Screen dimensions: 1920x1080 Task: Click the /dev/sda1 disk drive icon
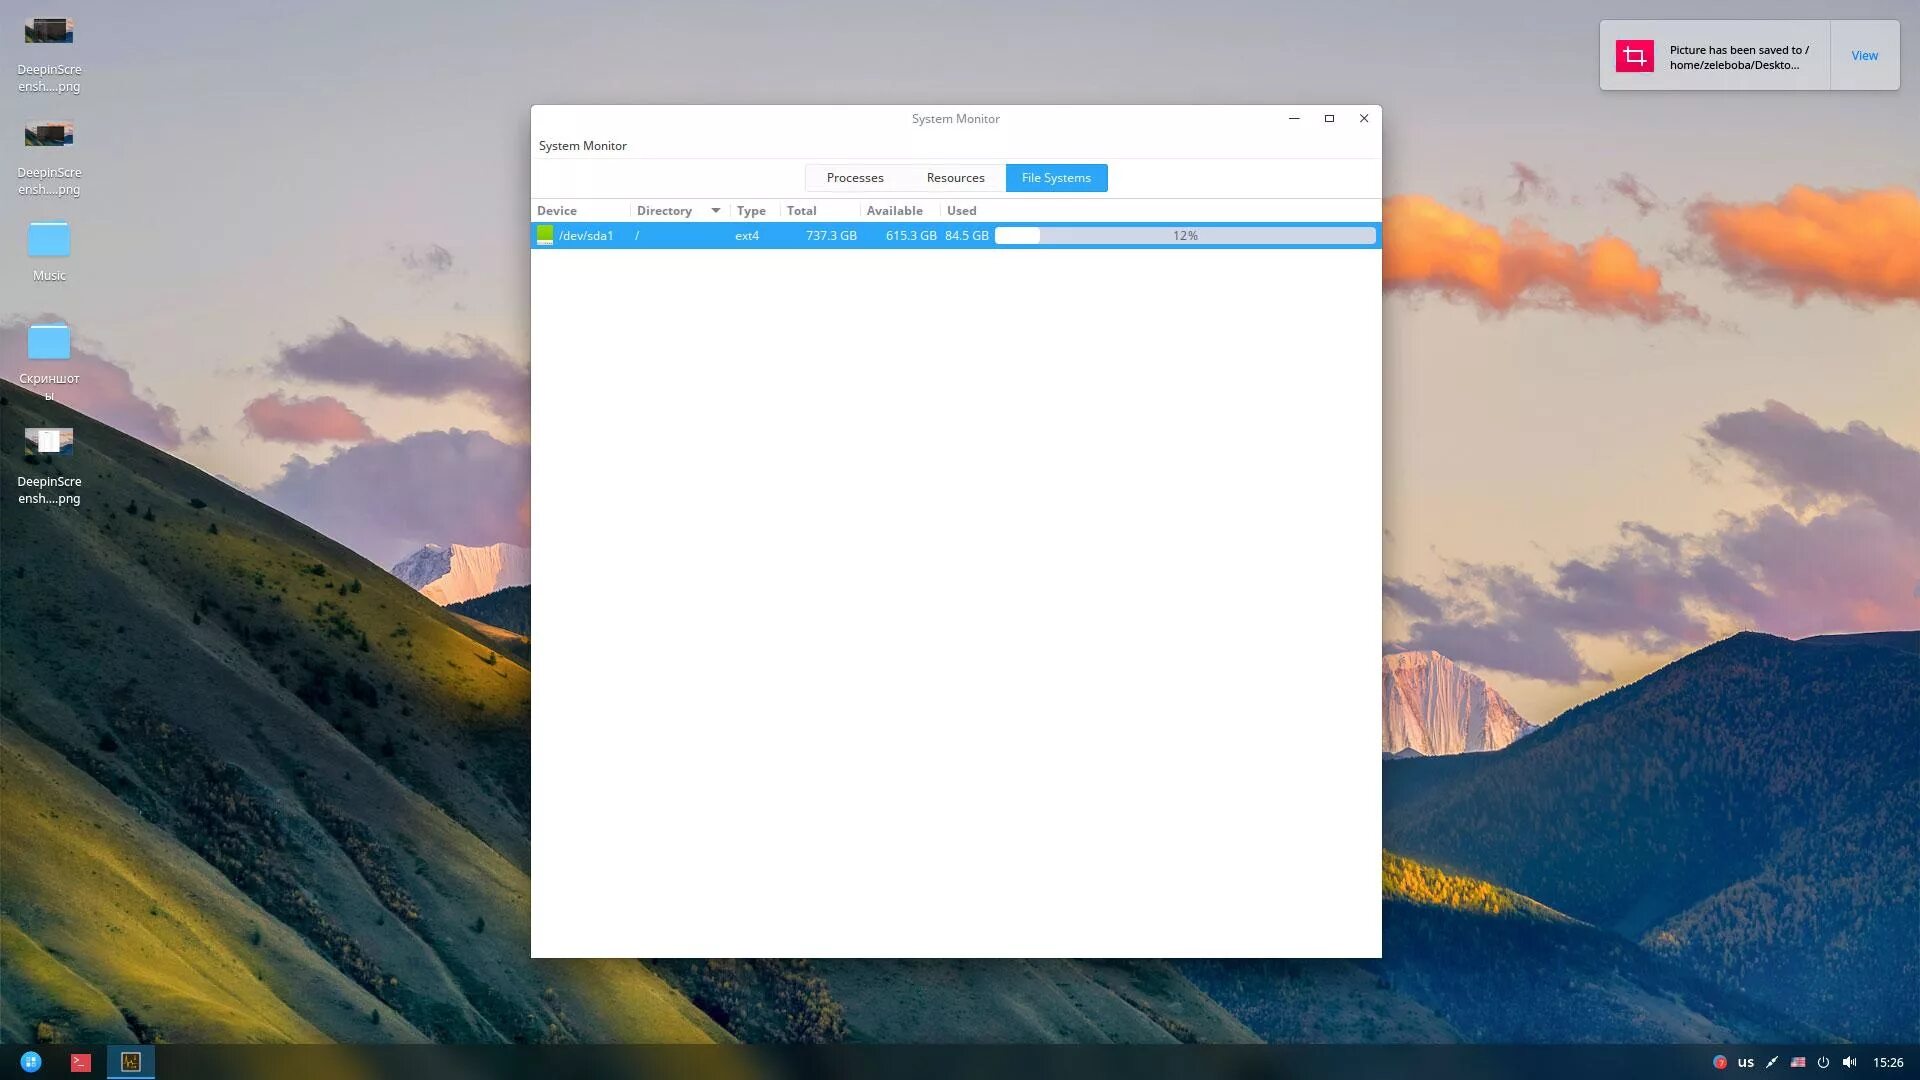(x=545, y=235)
